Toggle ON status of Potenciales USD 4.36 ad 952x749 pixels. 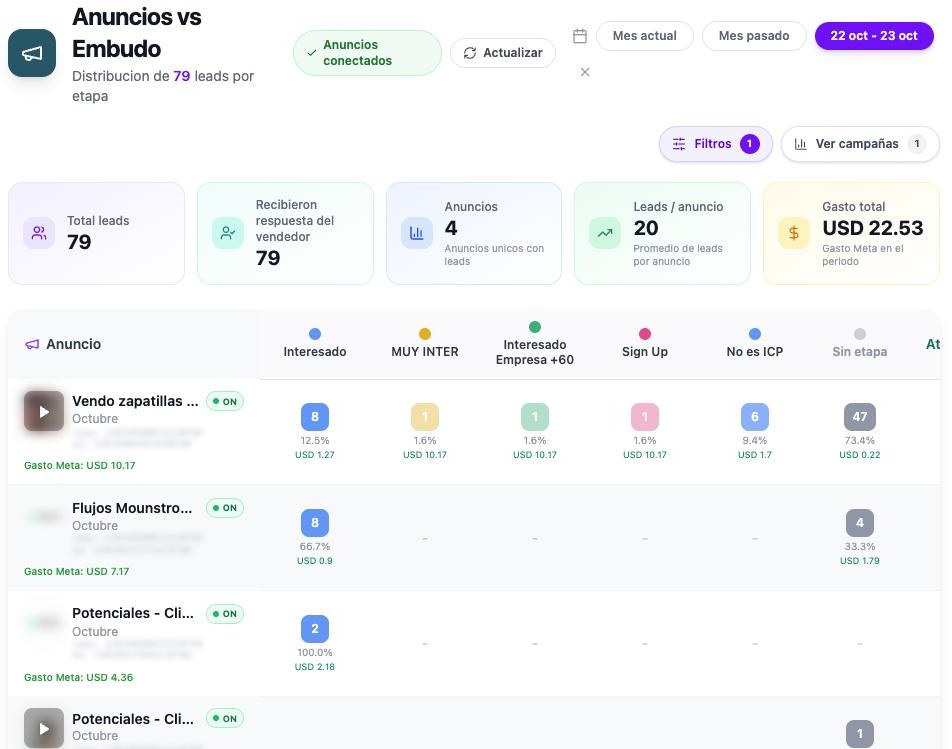click(x=225, y=614)
